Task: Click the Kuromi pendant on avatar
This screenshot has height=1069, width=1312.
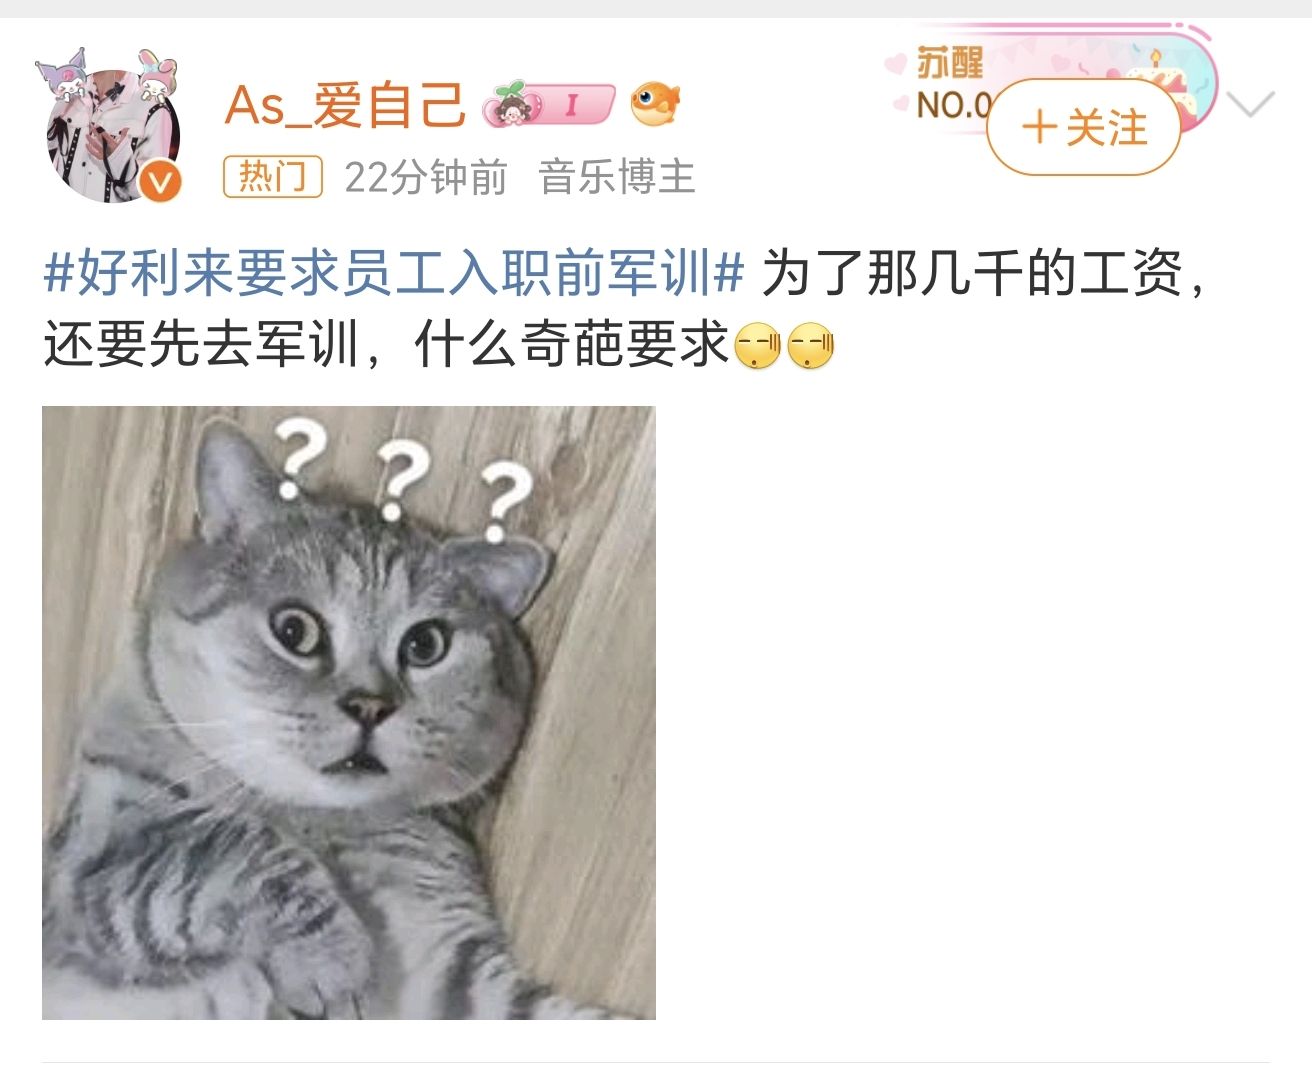Action: [63, 75]
